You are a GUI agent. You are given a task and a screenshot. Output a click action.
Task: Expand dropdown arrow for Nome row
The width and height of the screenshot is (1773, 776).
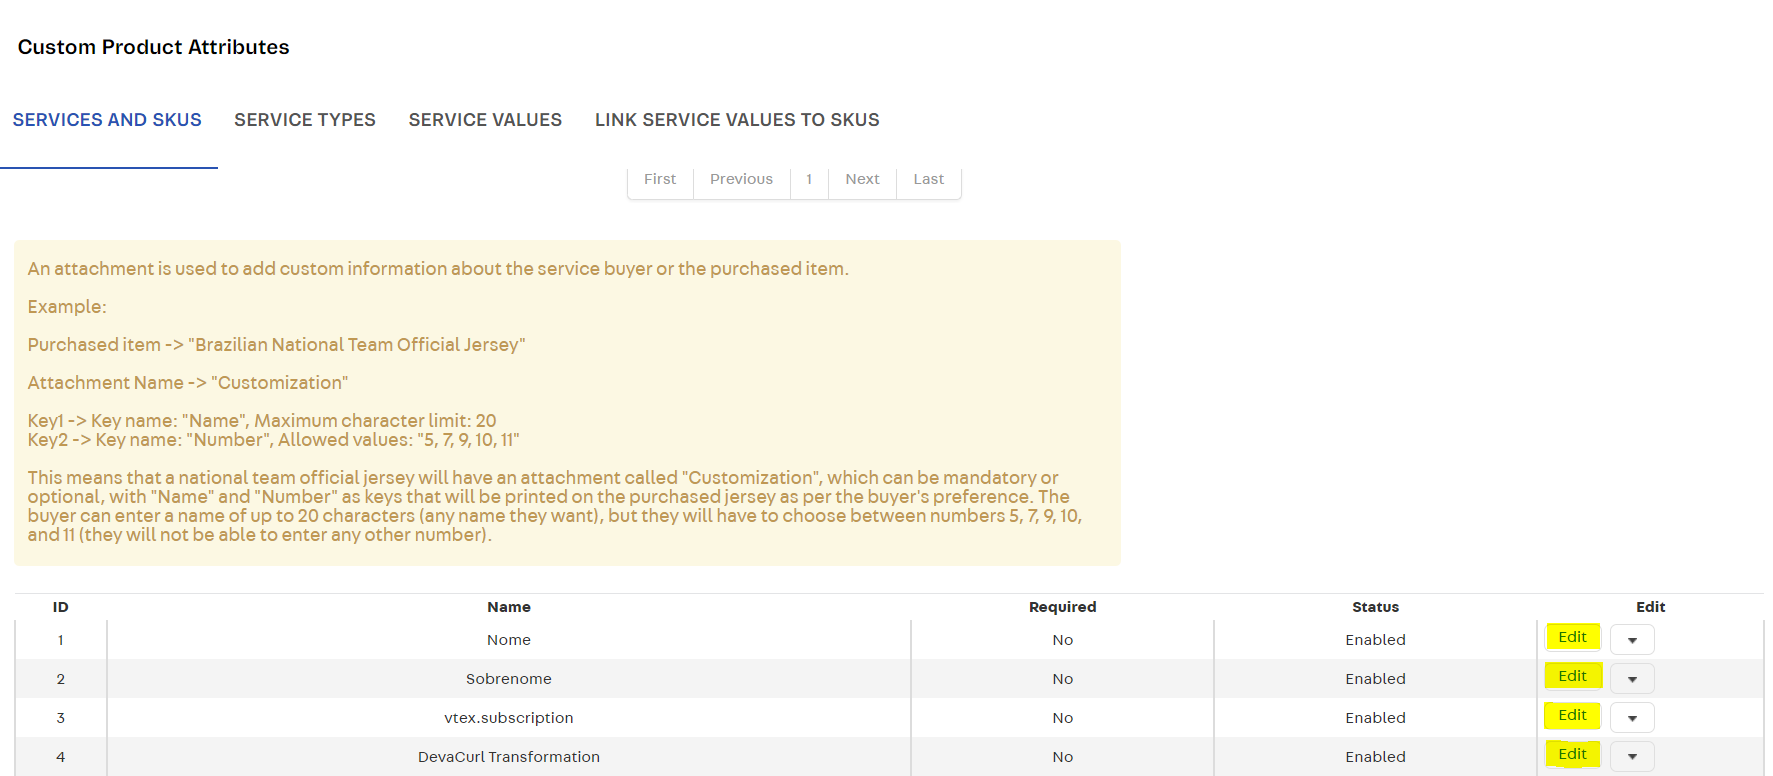pyautogui.click(x=1632, y=640)
